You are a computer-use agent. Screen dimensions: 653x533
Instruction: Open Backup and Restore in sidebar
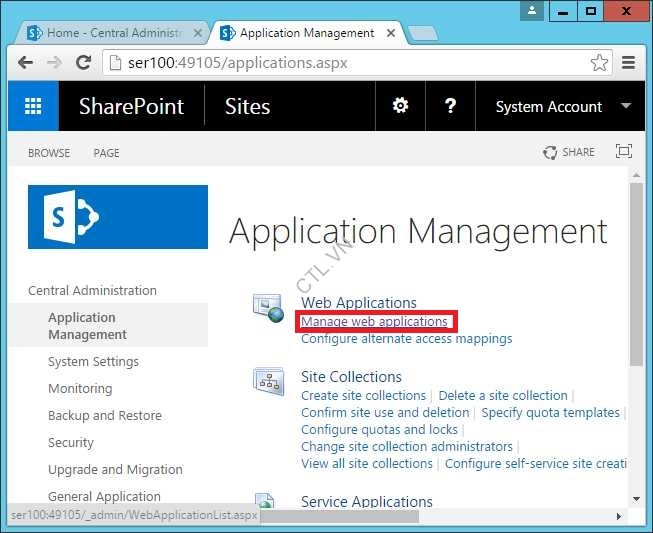coord(105,416)
